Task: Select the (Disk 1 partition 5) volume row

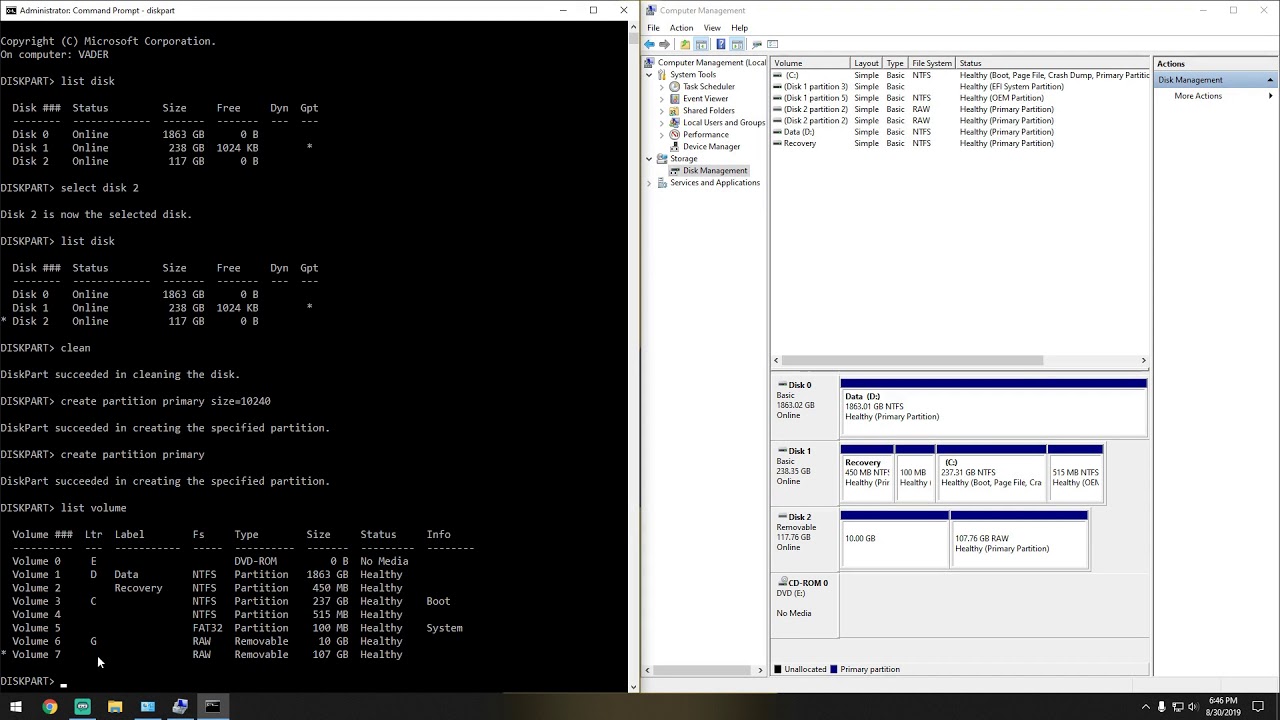Action: [x=960, y=98]
